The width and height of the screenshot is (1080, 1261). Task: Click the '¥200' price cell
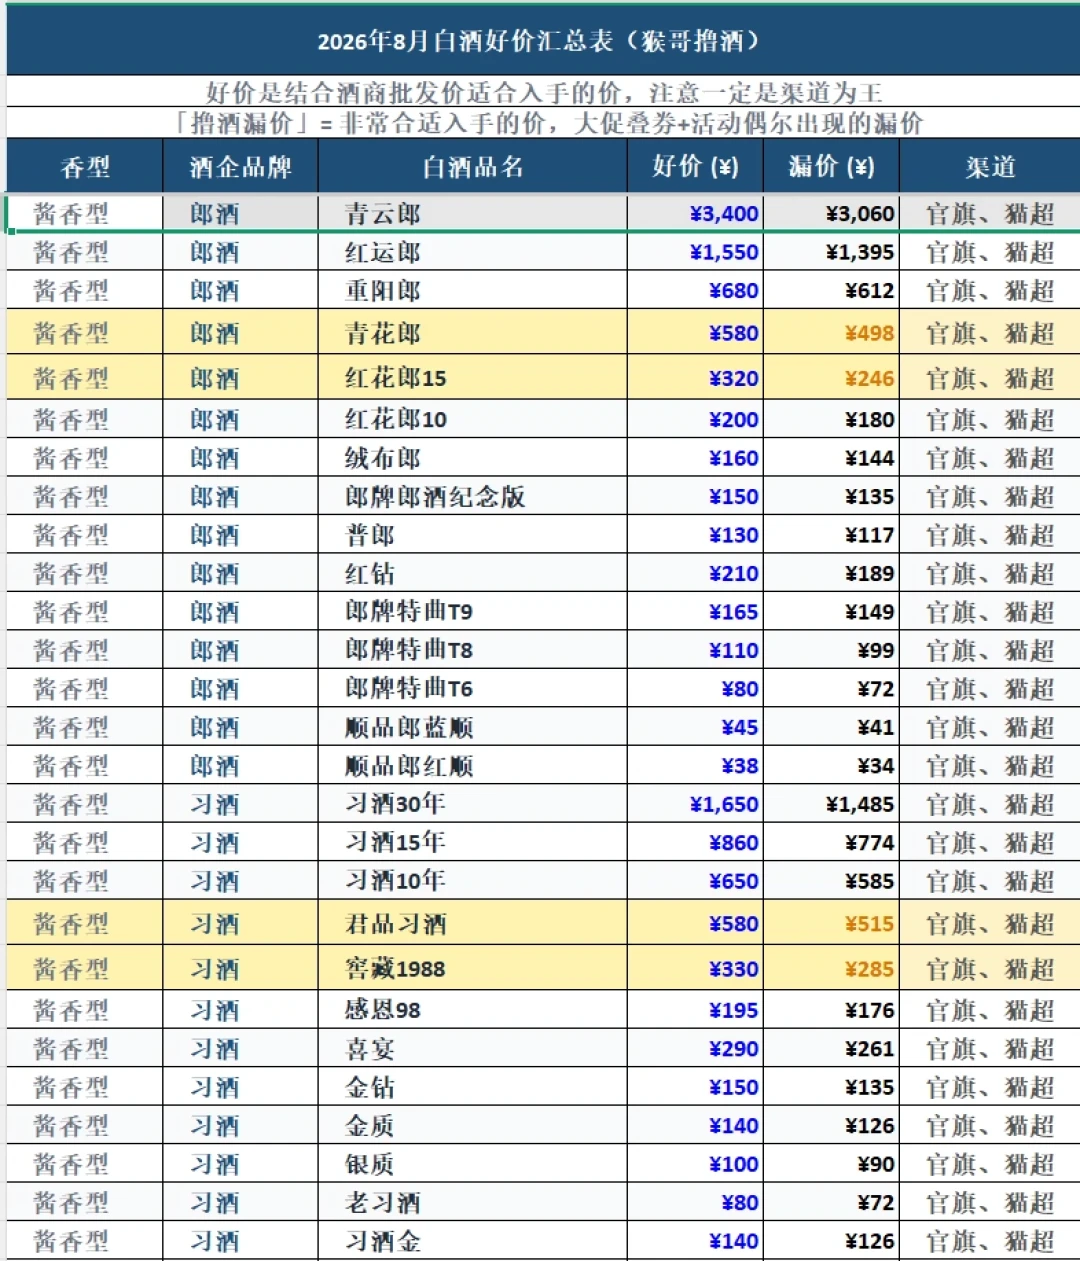pos(695,419)
